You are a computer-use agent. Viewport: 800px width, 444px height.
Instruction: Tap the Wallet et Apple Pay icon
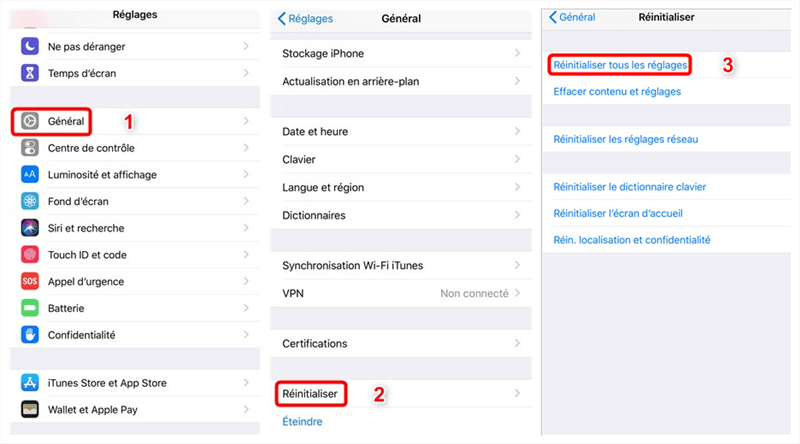coord(30,409)
